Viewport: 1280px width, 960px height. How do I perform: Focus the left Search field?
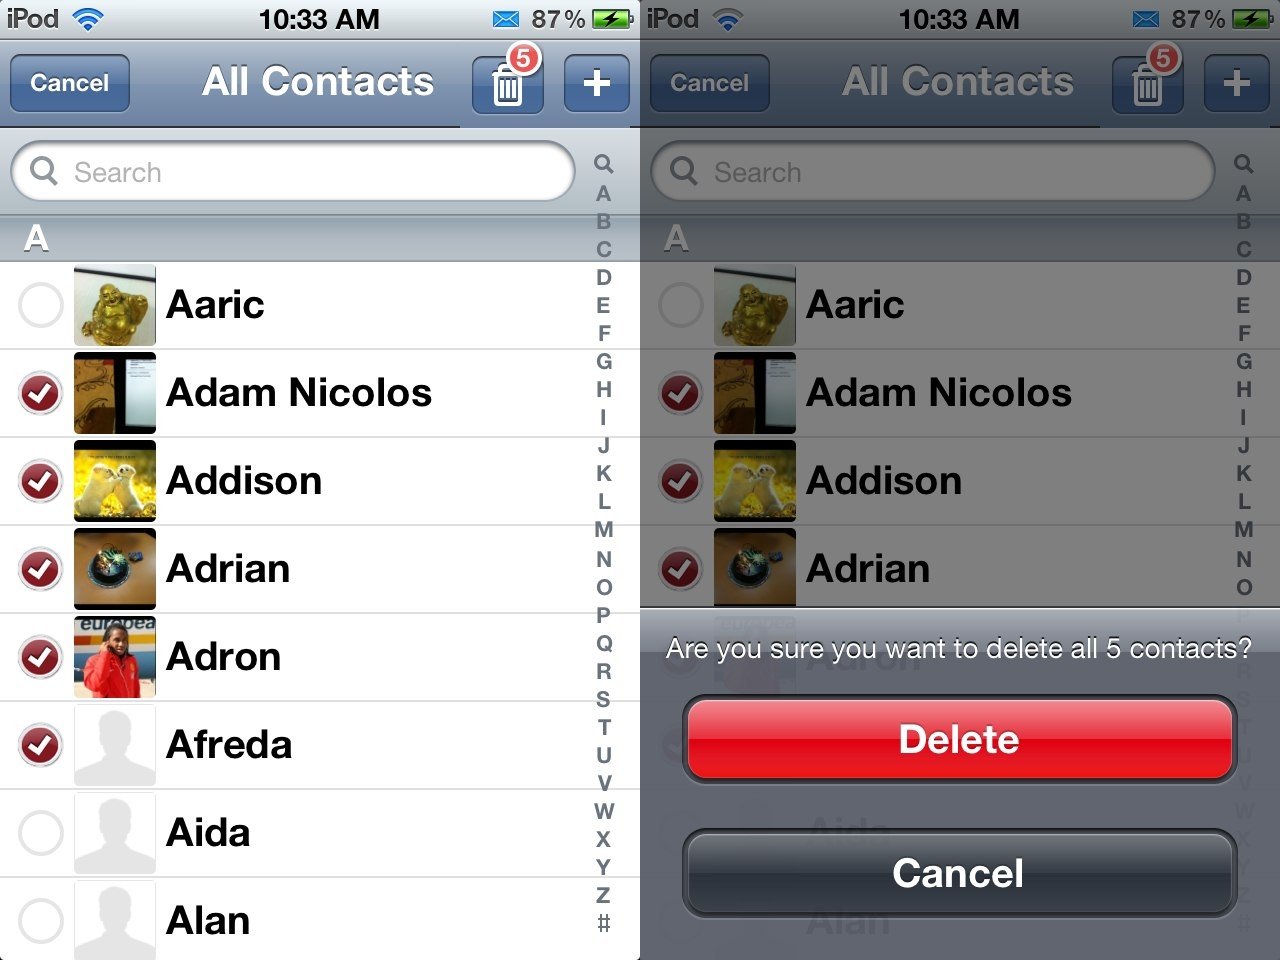pos(293,171)
